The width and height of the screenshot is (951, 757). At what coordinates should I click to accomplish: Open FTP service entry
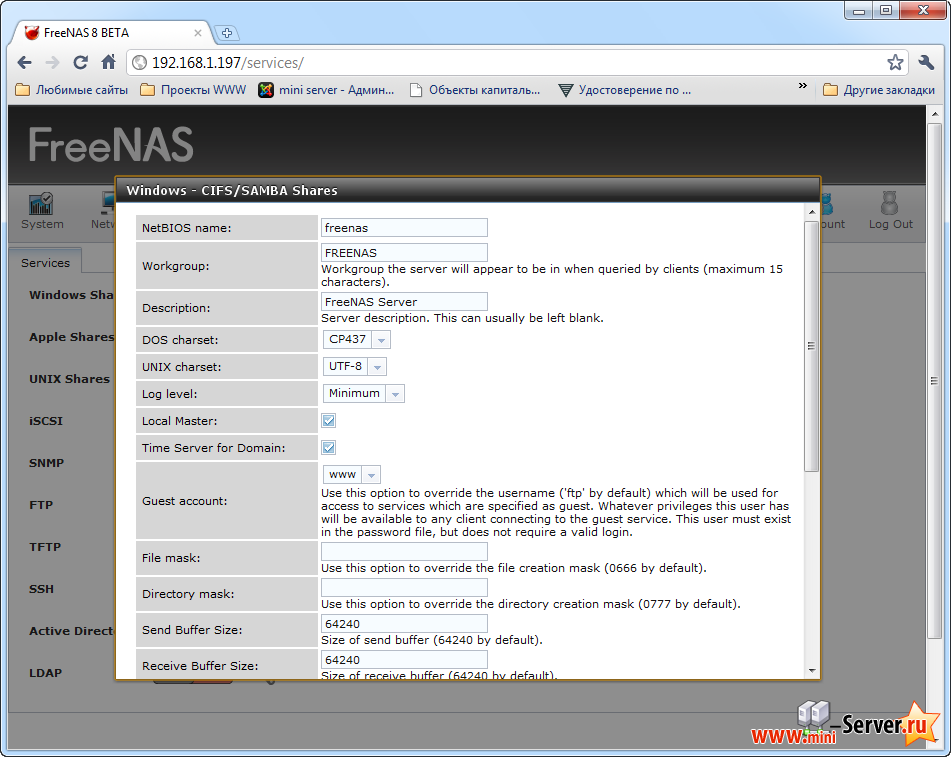tap(41, 505)
